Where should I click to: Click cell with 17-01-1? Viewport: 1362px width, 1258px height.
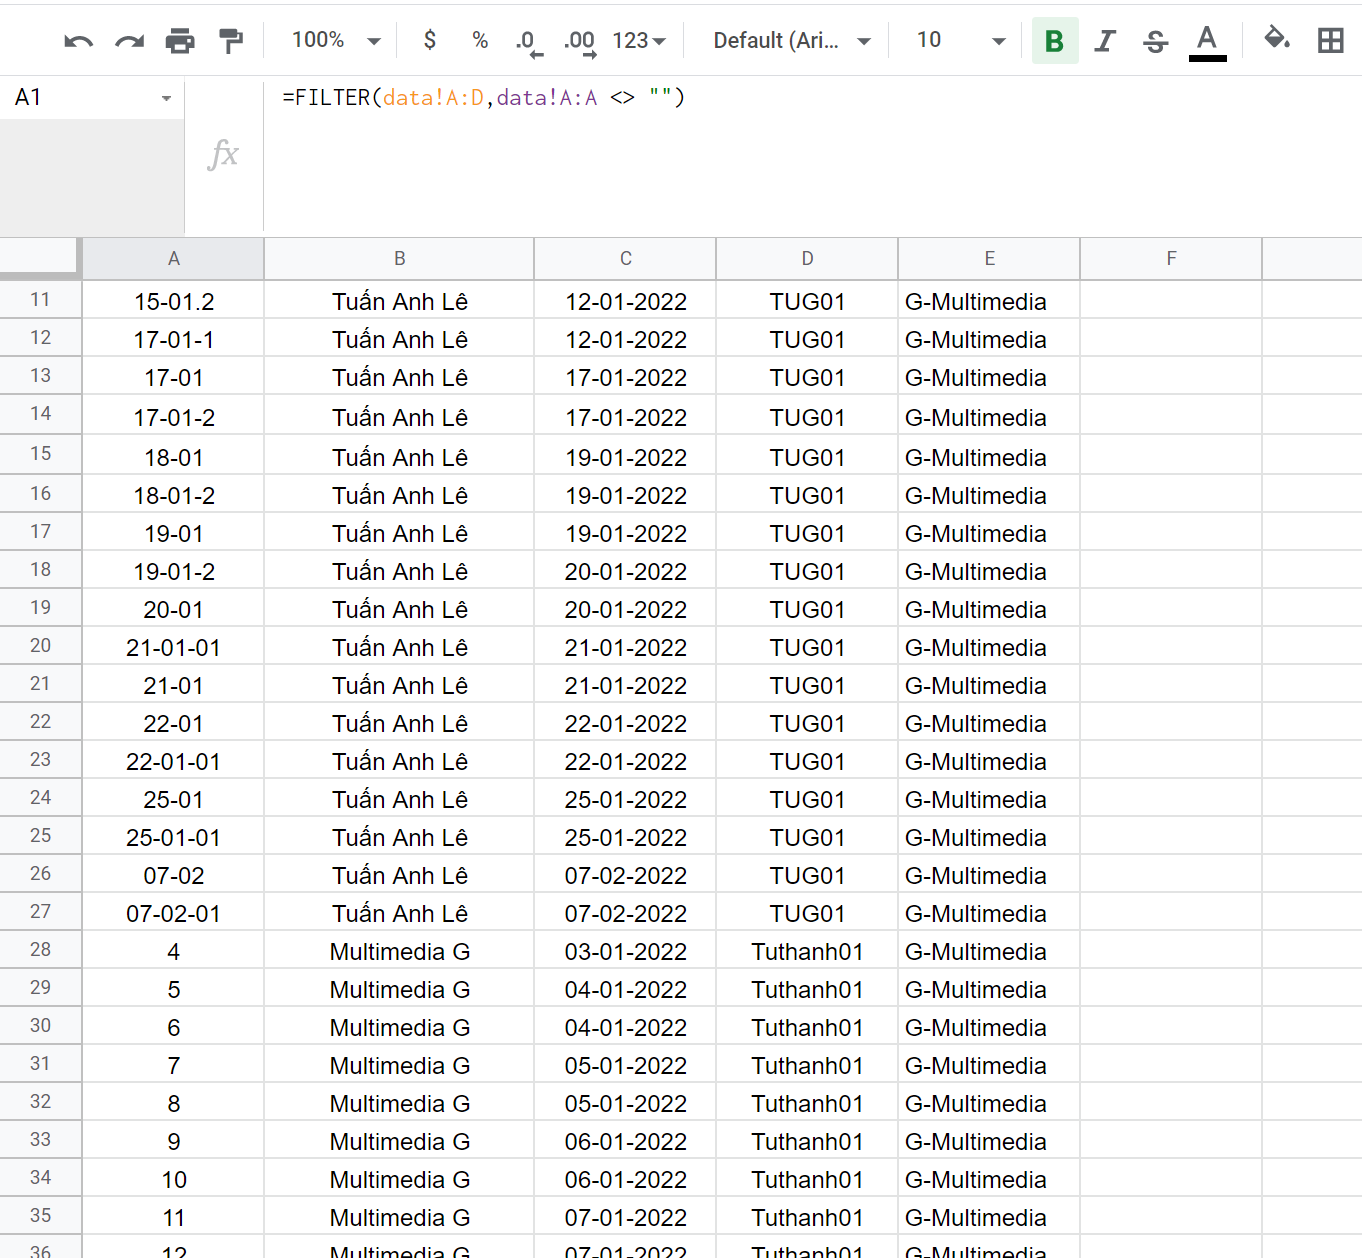coord(173,339)
